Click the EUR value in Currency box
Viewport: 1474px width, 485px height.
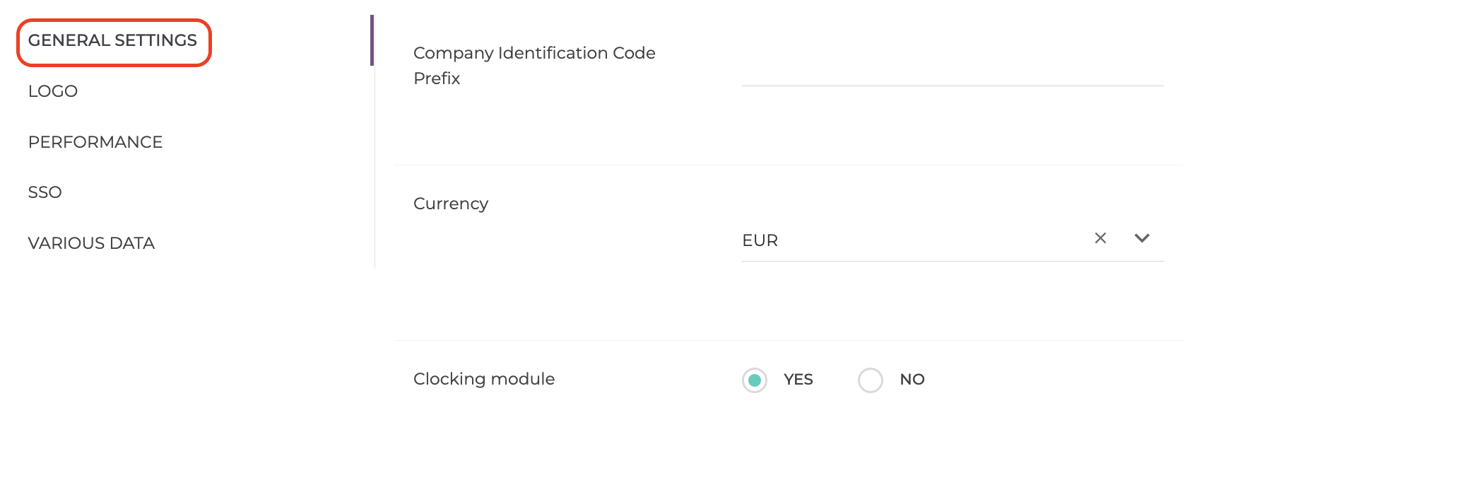[760, 240]
